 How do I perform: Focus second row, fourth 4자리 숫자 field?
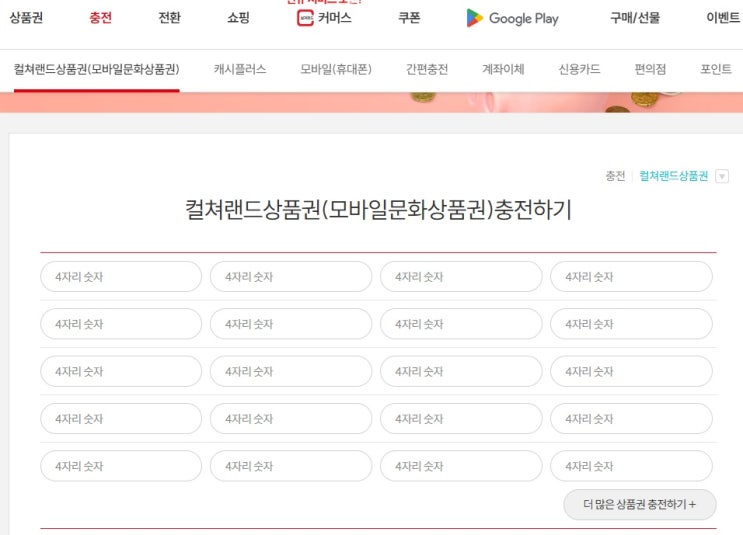[631, 324]
